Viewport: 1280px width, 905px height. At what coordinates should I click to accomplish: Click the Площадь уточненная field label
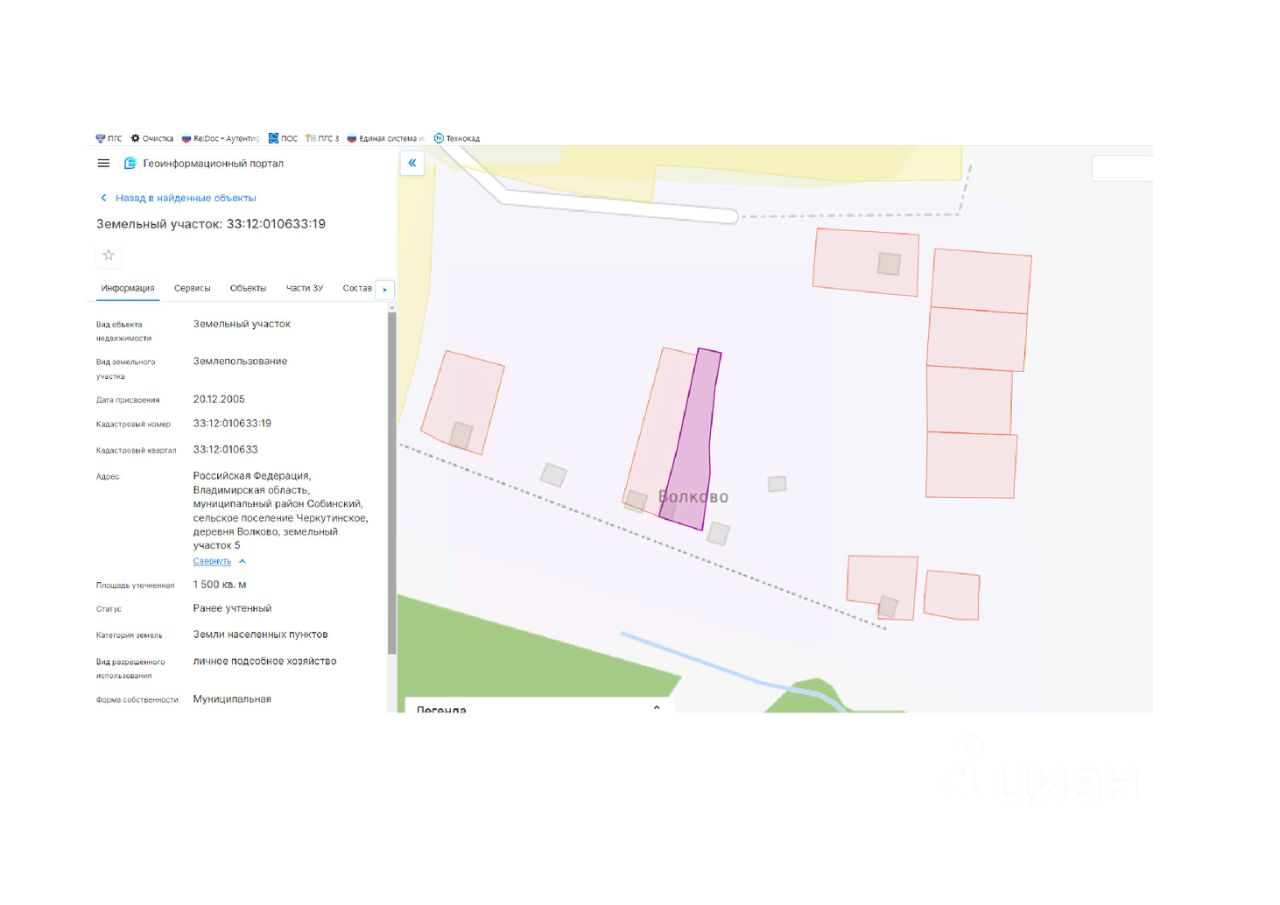pyautogui.click(x=135, y=586)
